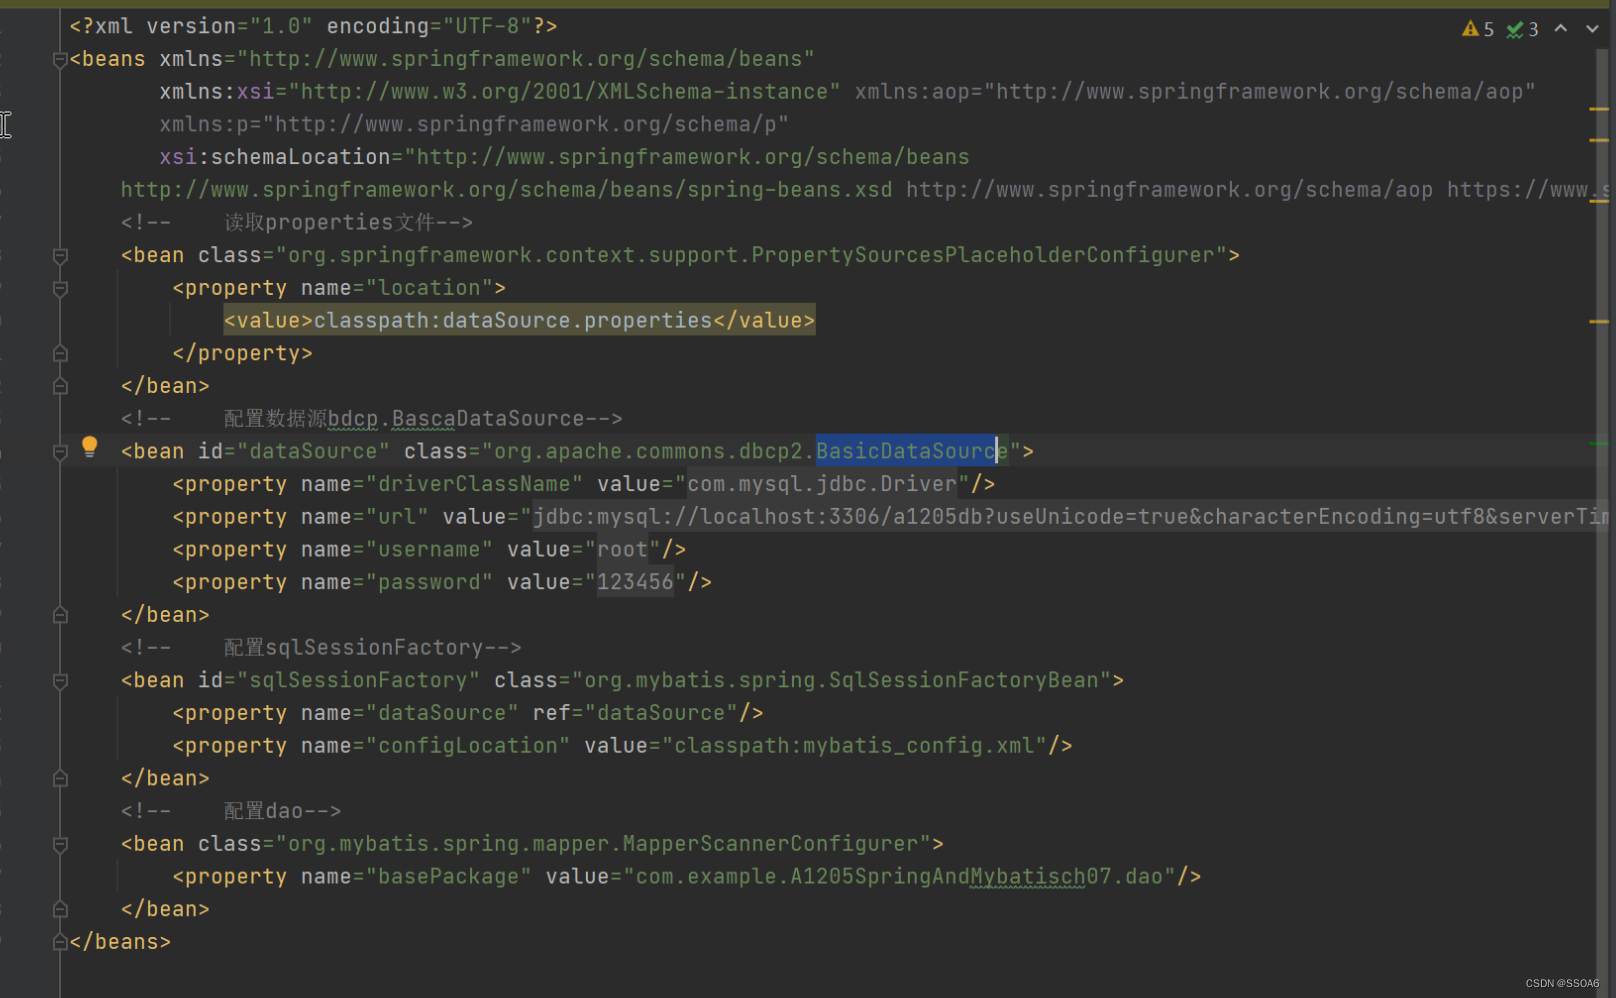Screen dimensions: 1616x998
Task: Click the com.mysql.jdbc.Driver value
Action: (822, 484)
